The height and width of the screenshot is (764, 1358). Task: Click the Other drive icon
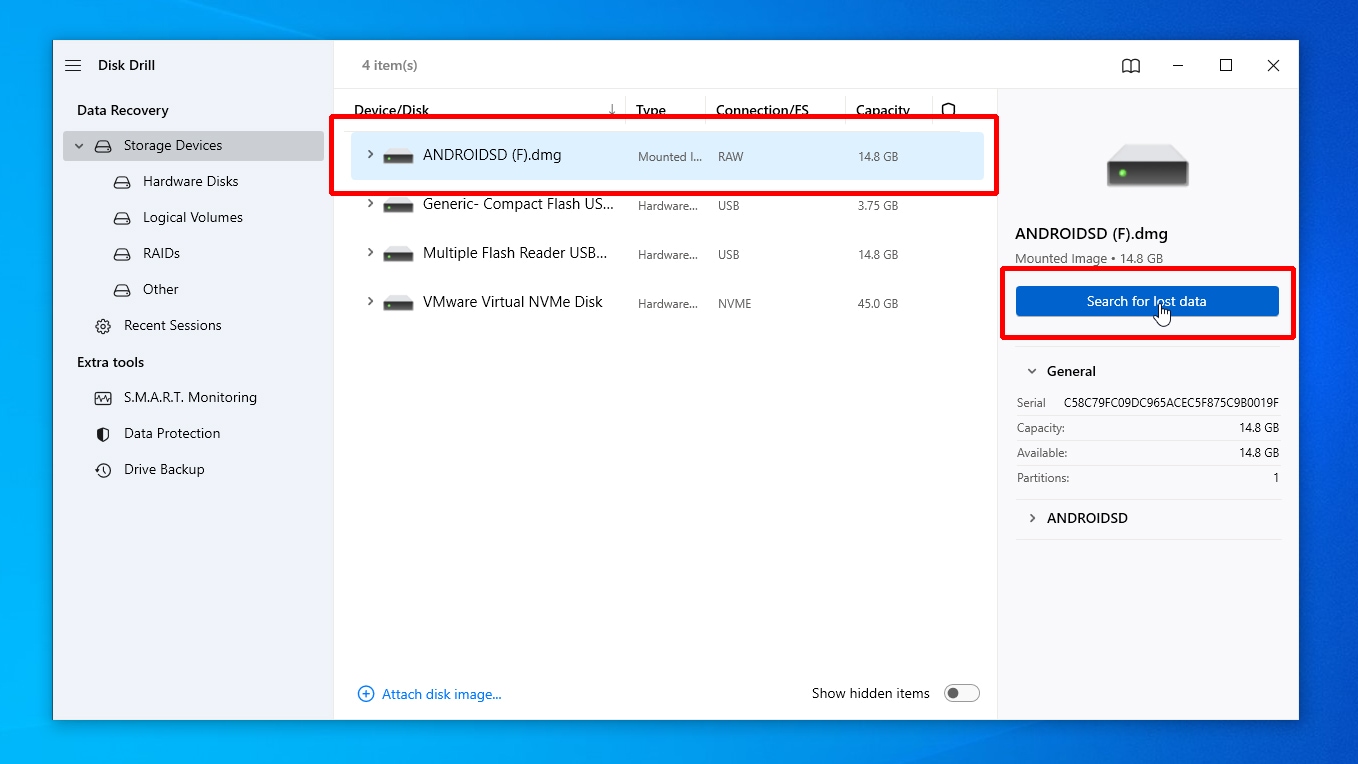[122, 290]
